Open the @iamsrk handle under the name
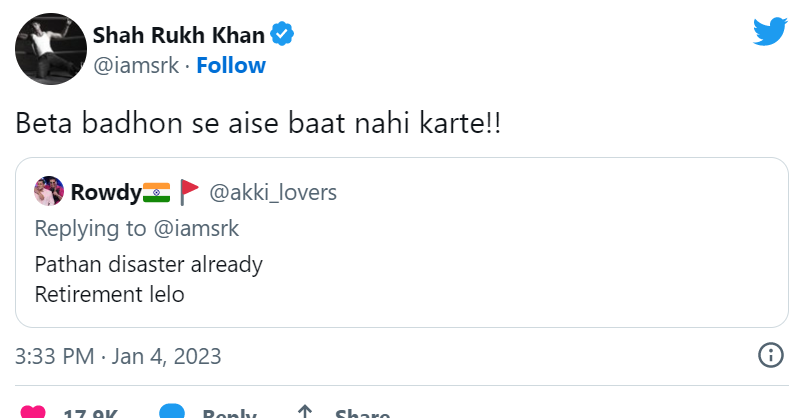The width and height of the screenshot is (807, 418). pos(137,66)
